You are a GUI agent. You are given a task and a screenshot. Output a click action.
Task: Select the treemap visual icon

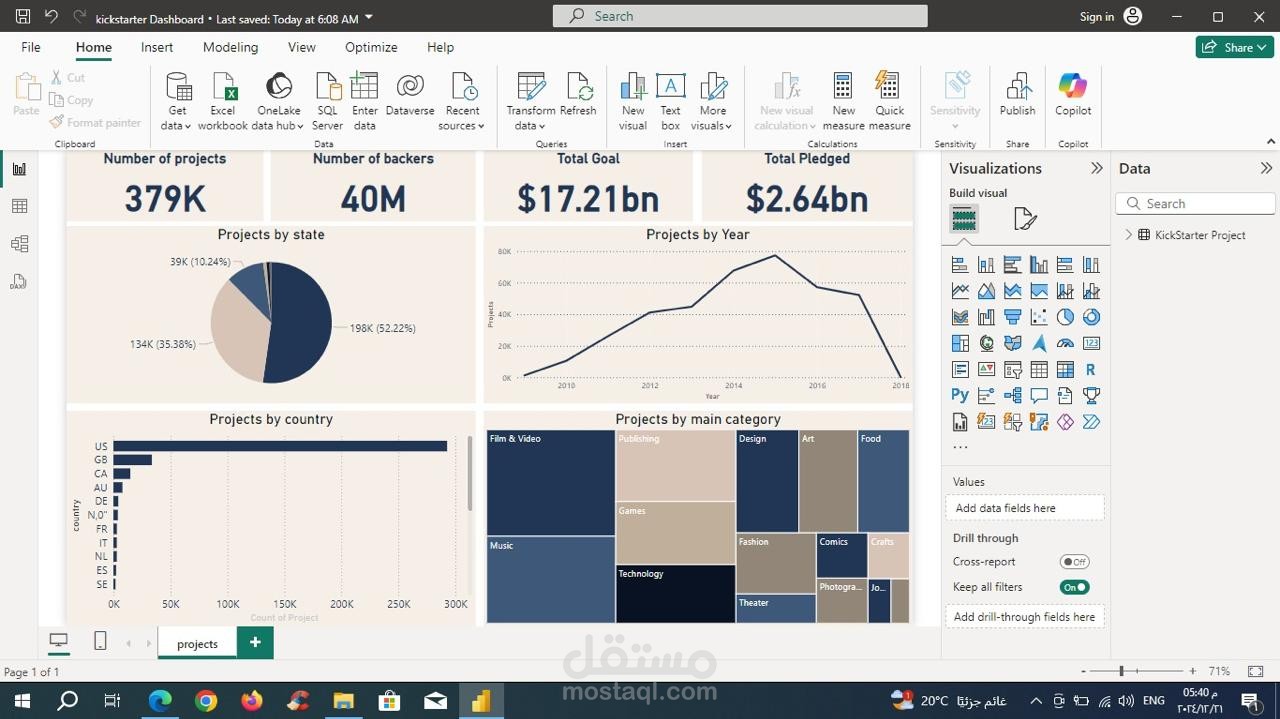click(960, 342)
